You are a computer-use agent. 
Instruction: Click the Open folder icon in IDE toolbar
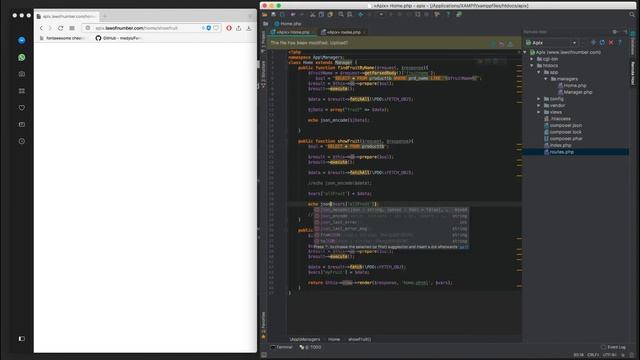tap(264, 14)
